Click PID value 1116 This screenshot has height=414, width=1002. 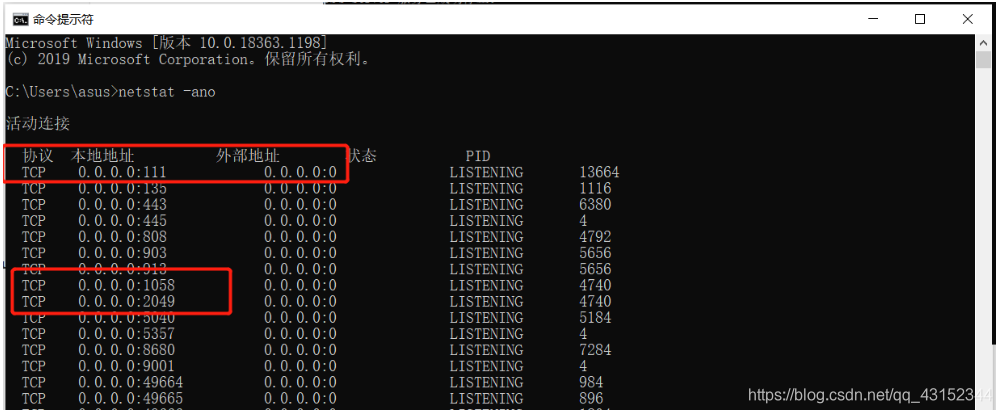596,188
